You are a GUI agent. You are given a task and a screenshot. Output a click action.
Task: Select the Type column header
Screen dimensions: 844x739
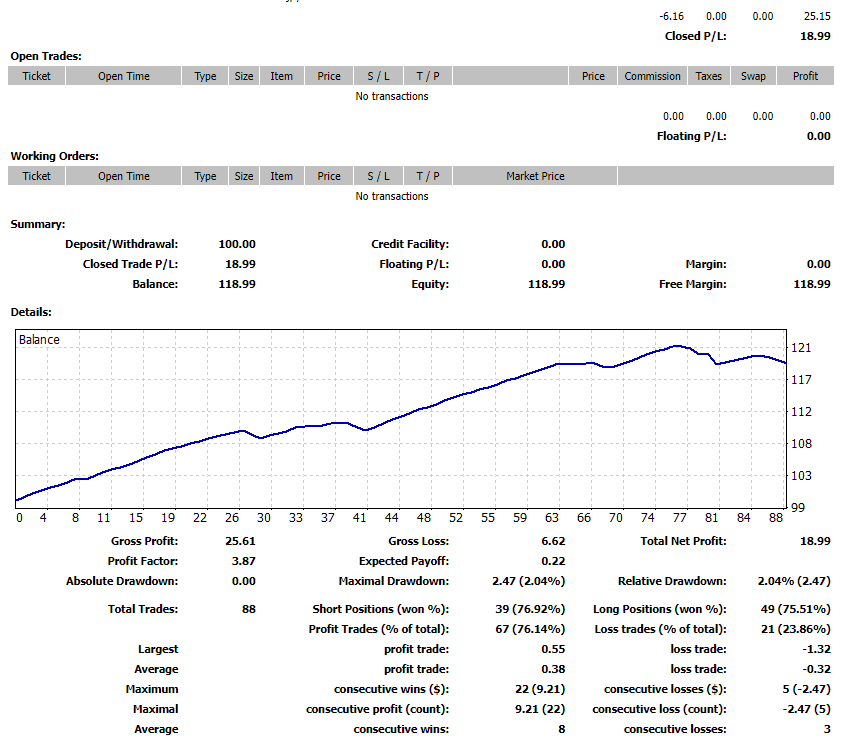(x=204, y=75)
